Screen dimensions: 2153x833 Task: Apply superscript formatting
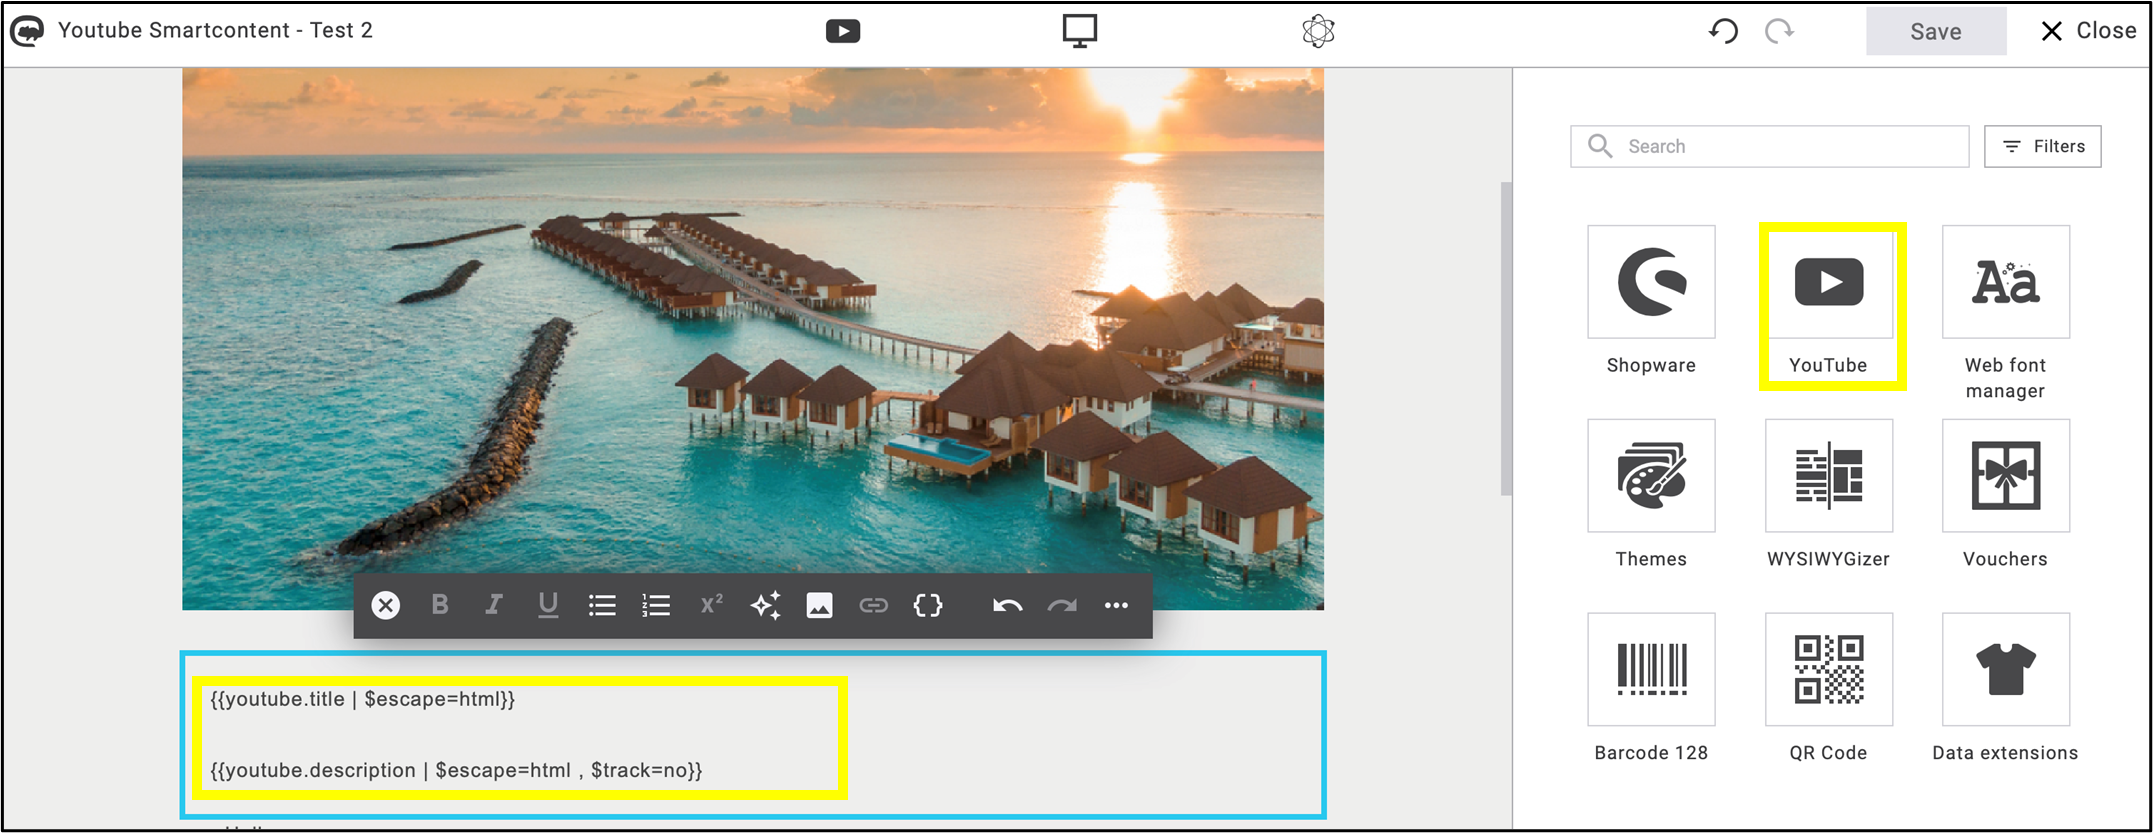[711, 605]
